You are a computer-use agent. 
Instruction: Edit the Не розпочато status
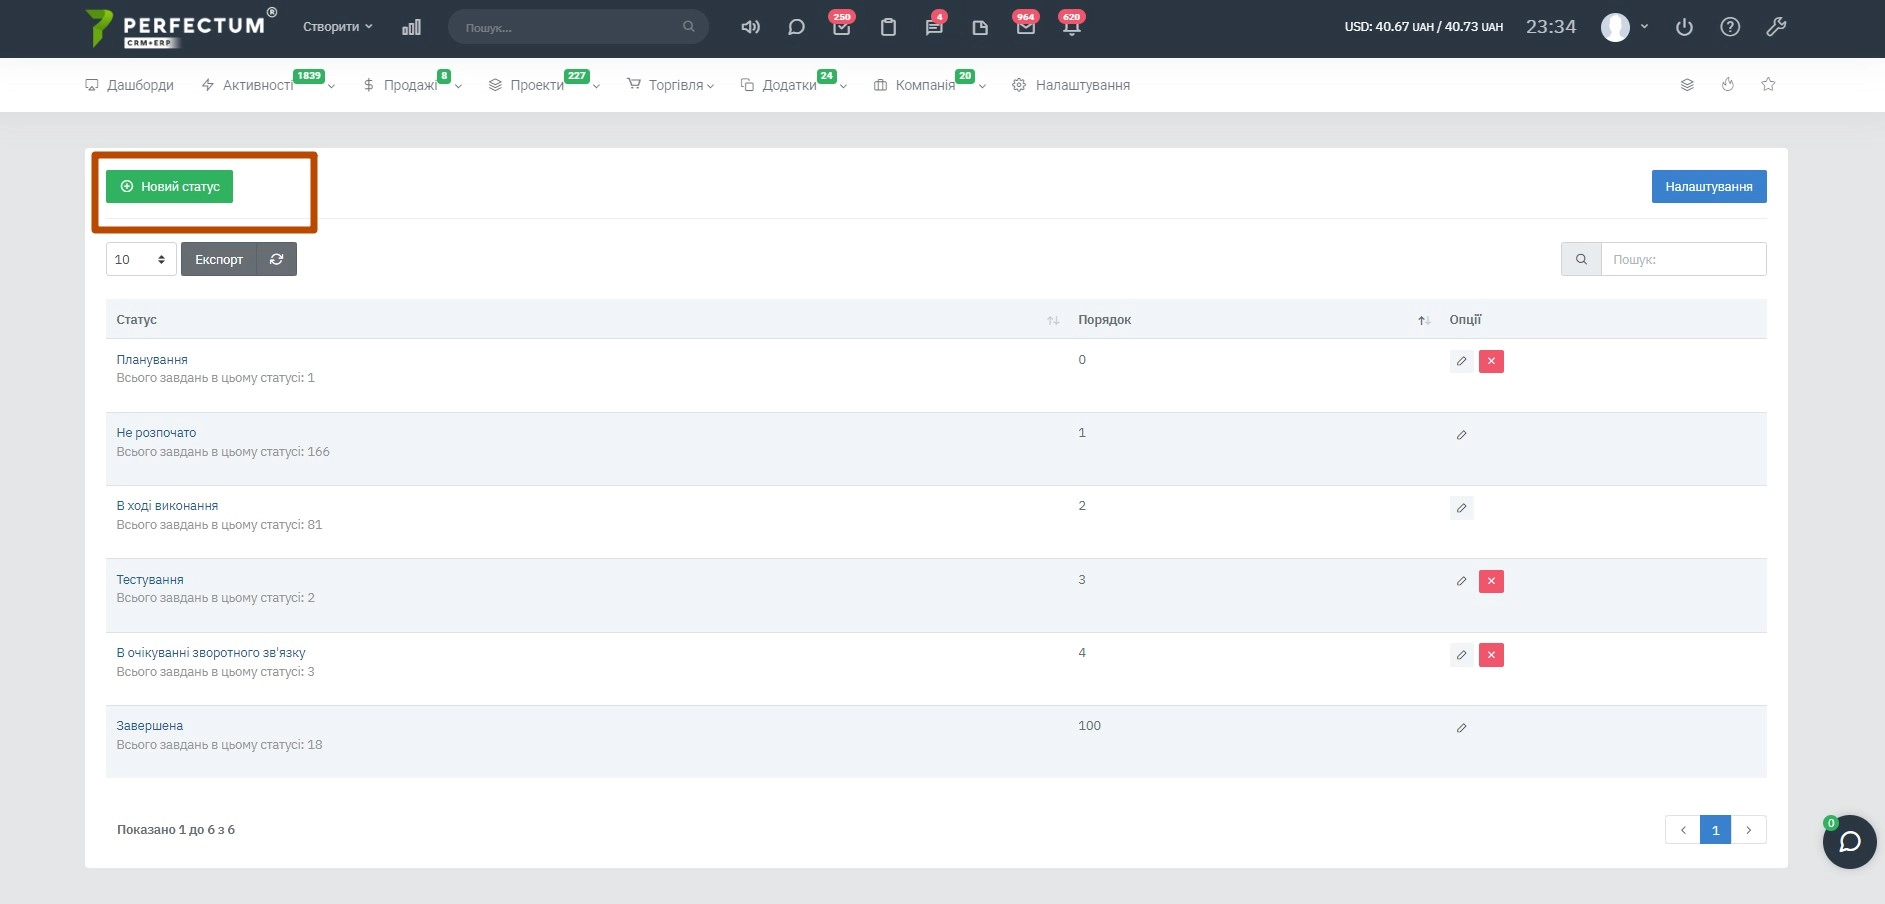coord(1461,435)
